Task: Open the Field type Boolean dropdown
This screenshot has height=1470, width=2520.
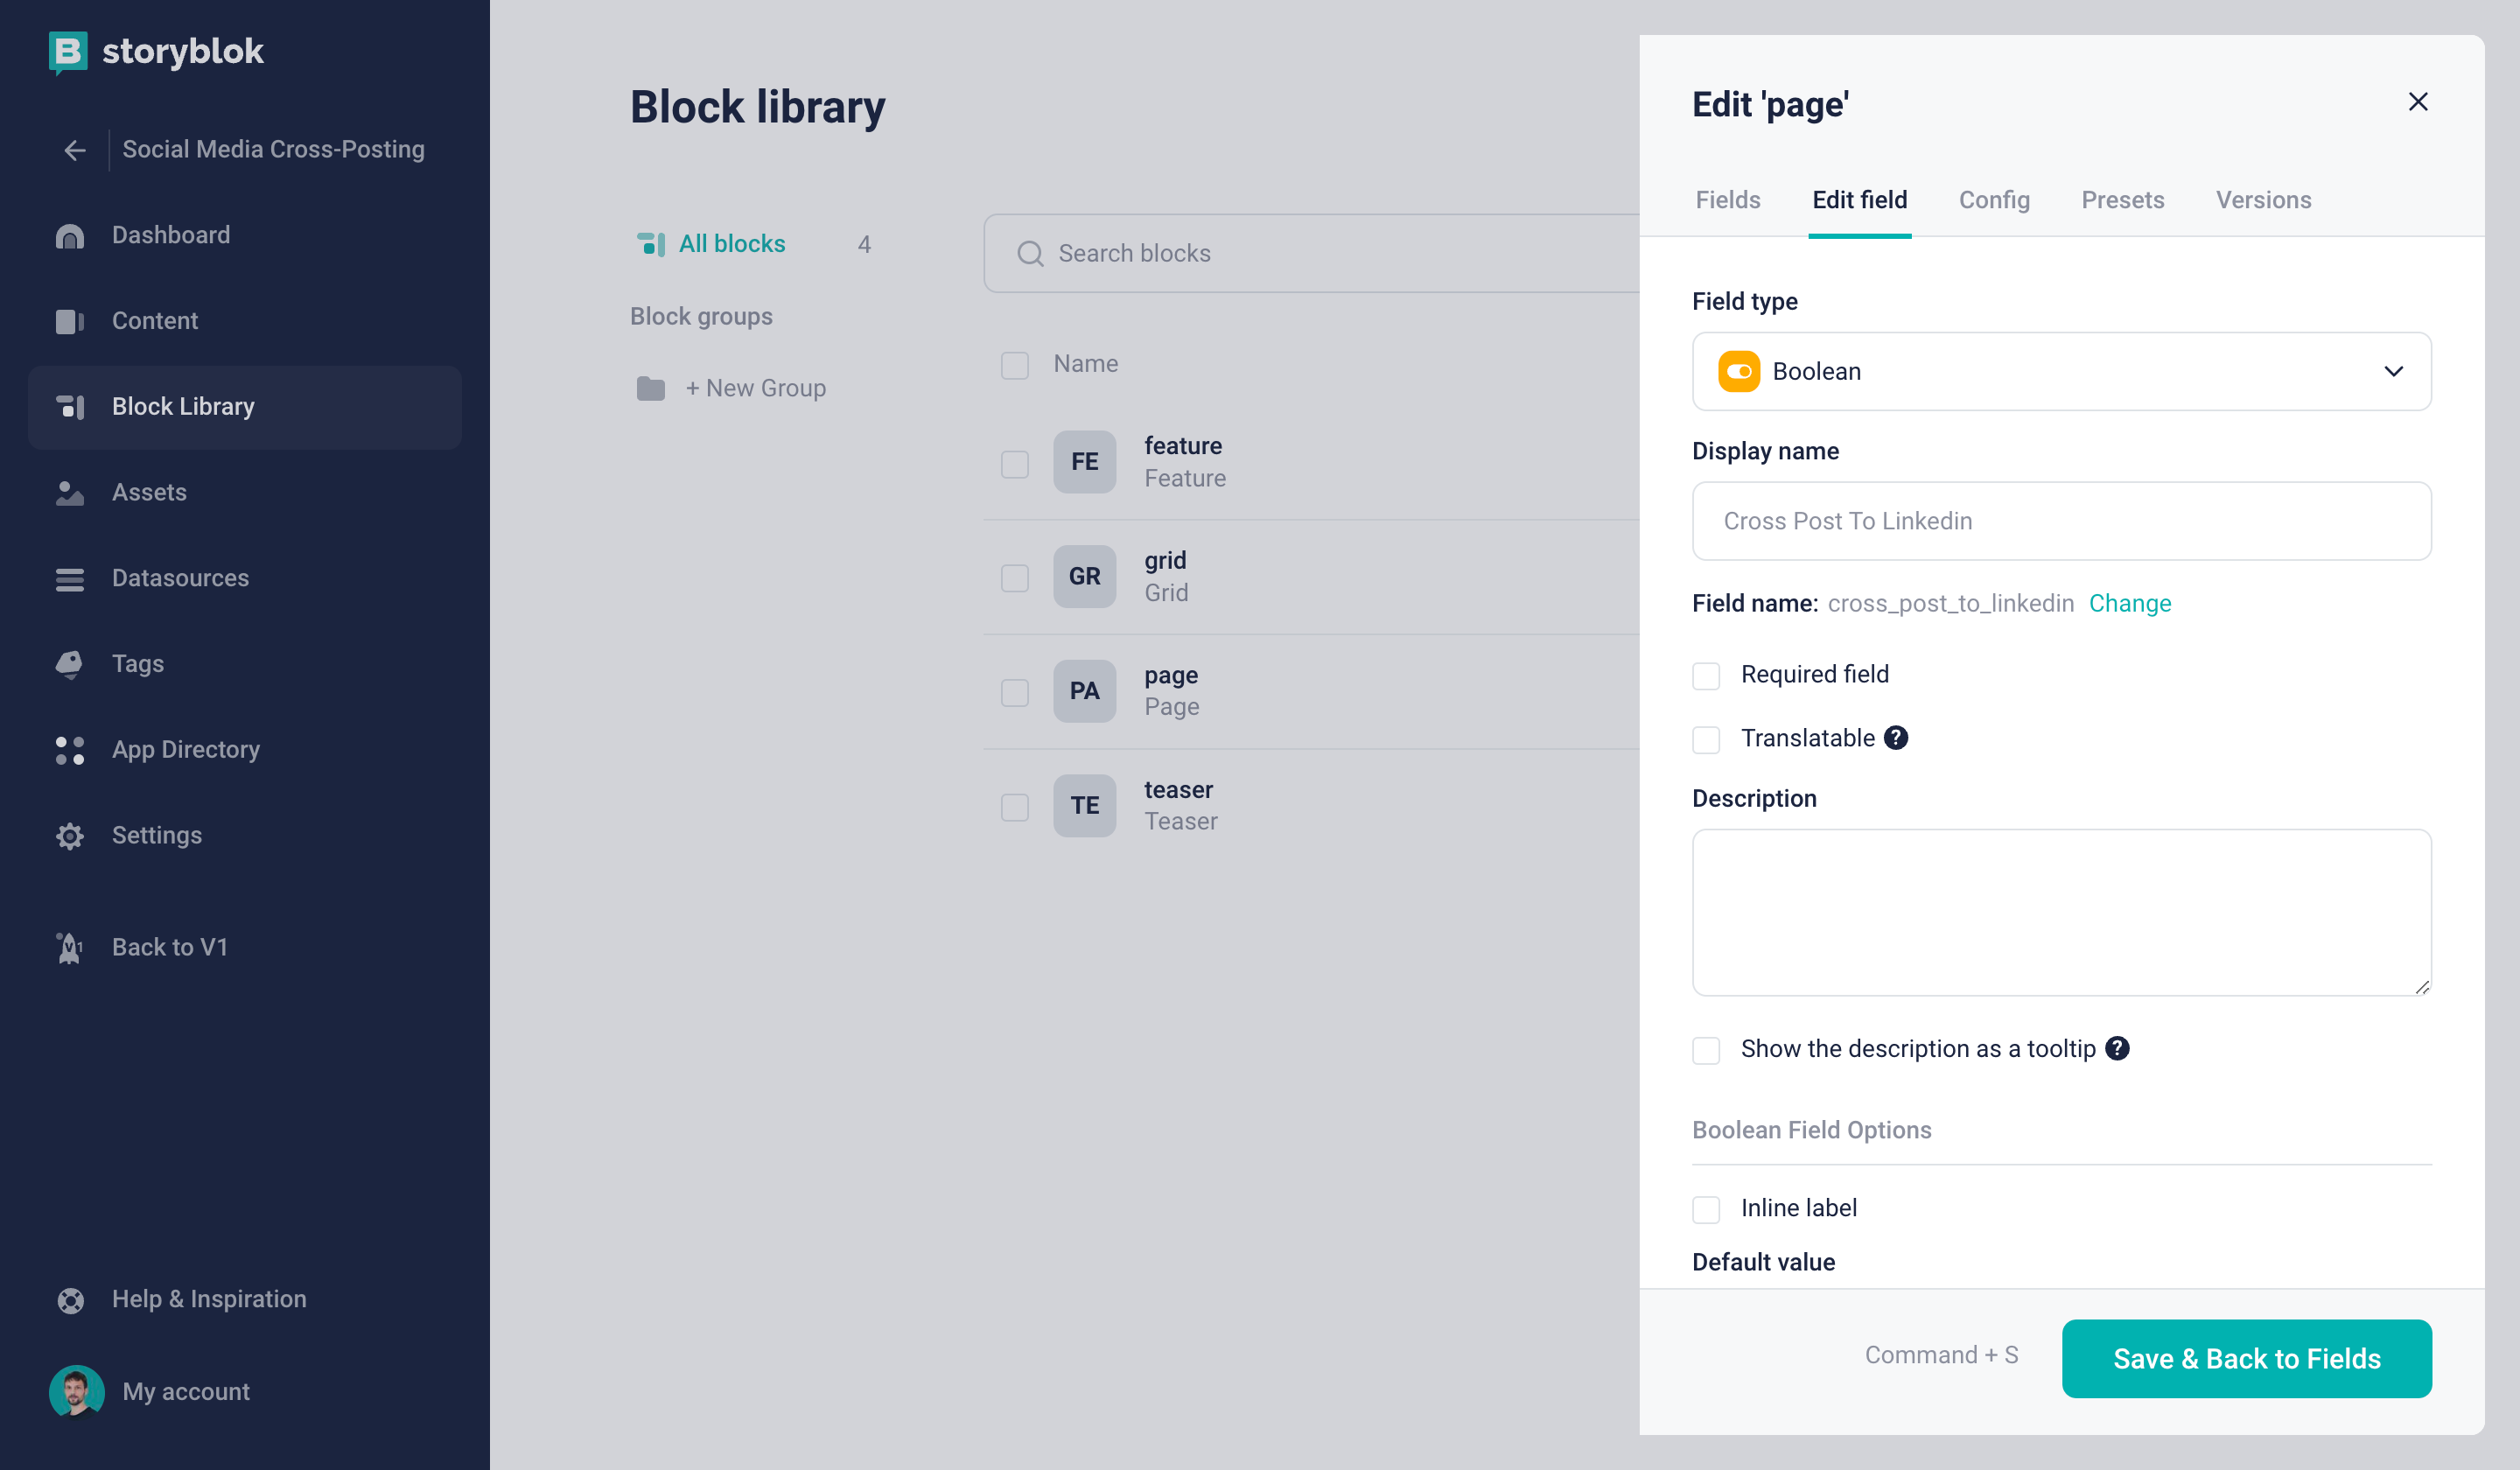Action: (2062, 372)
